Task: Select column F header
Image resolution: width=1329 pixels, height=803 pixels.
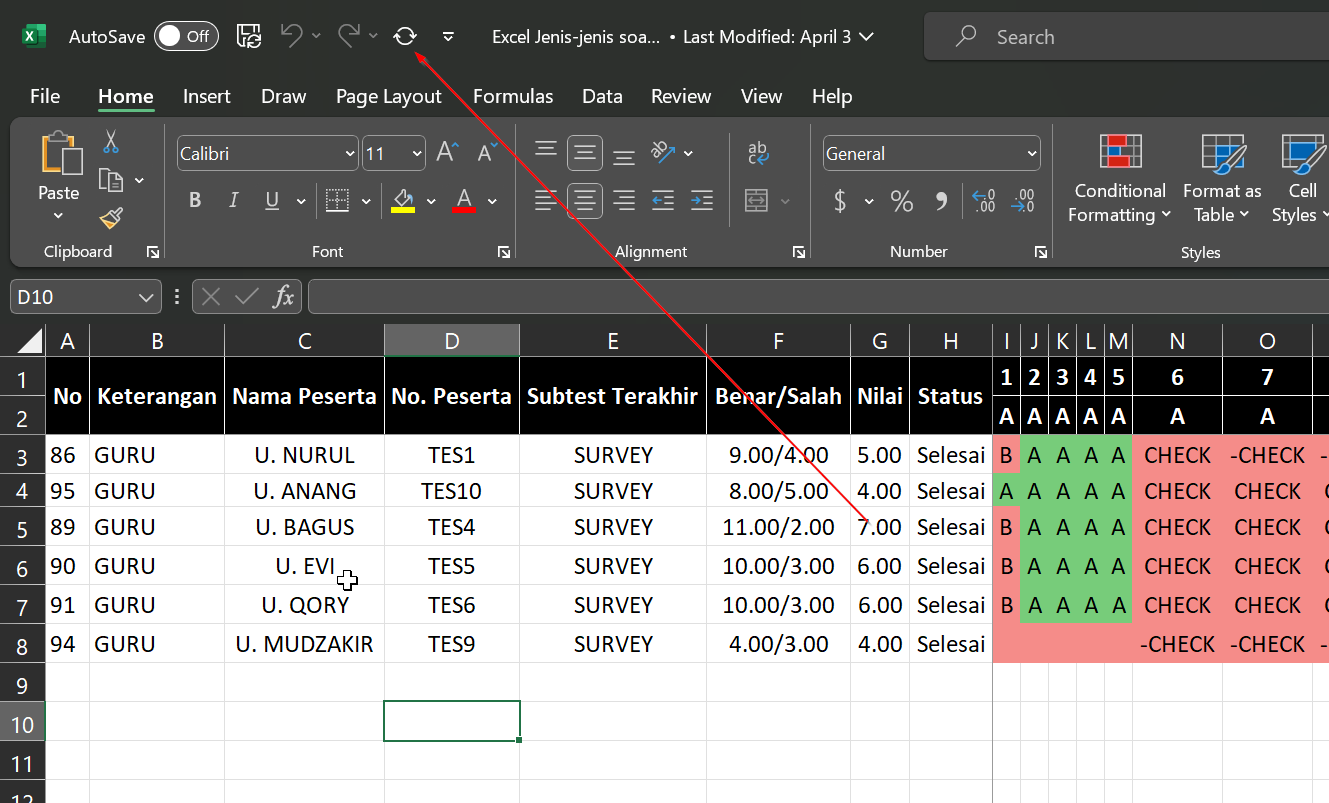Action: [778, 341]
